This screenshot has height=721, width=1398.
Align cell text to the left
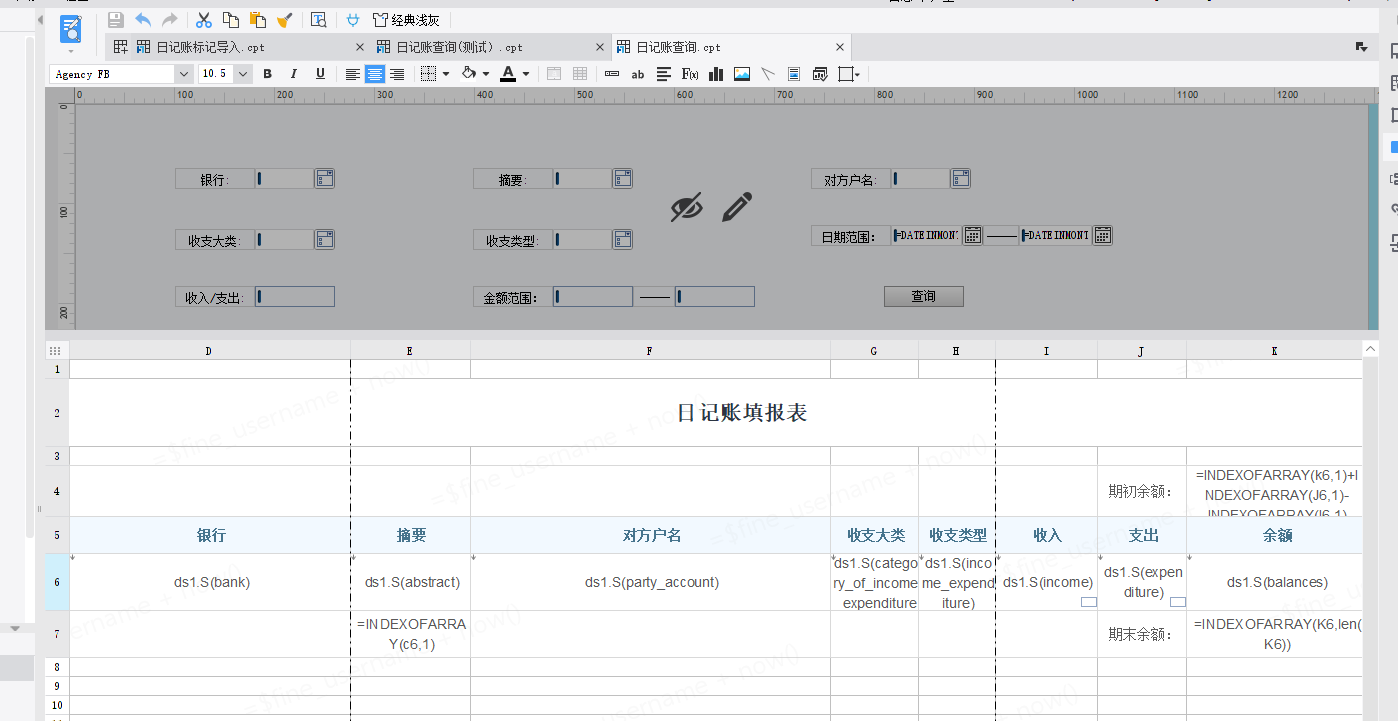tap(353, 74)
